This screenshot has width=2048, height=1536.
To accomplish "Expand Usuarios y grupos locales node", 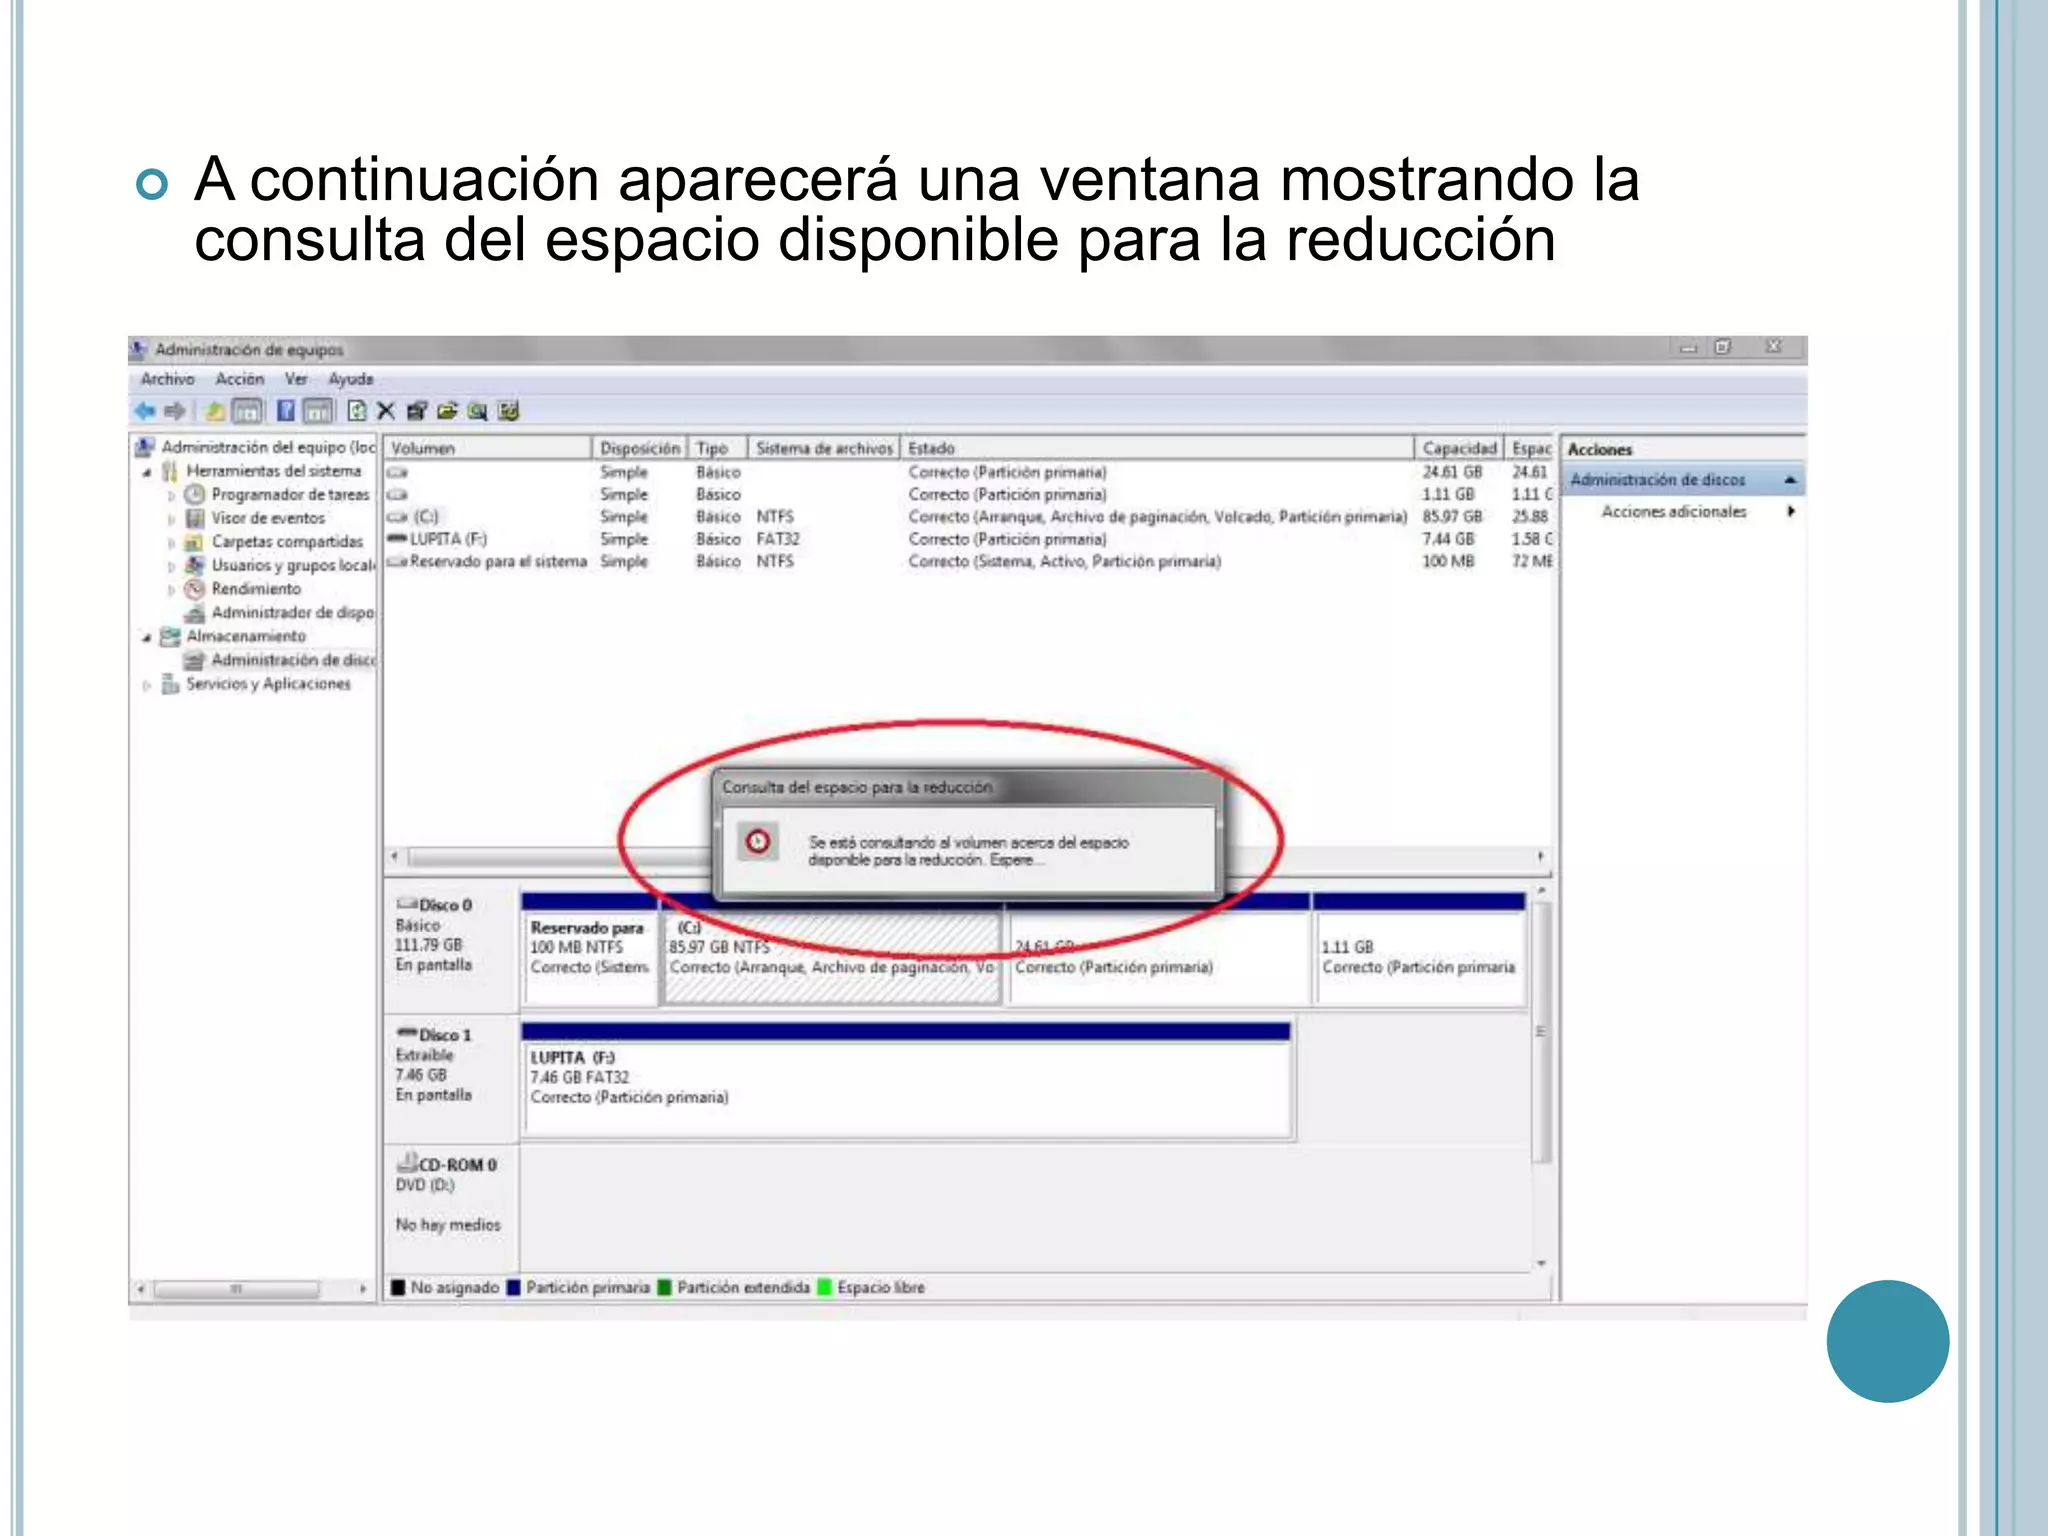I will [x=171, y=566].
